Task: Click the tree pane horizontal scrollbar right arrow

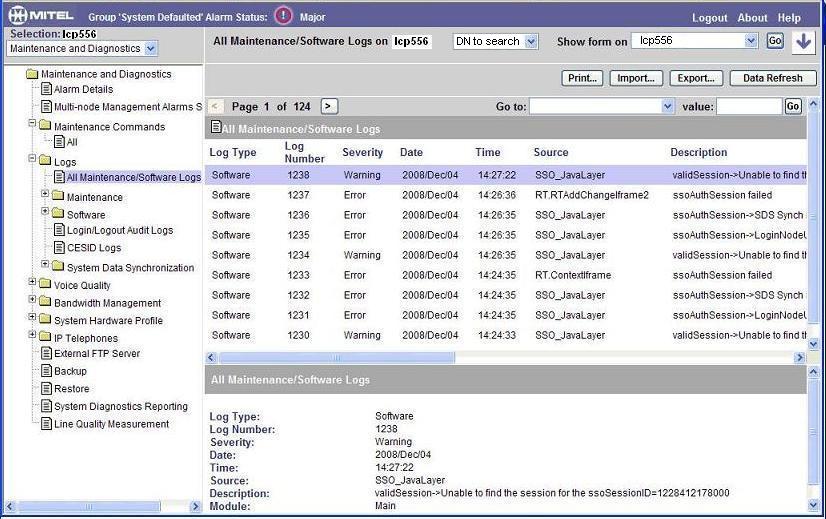Action: tap(195, 507)
